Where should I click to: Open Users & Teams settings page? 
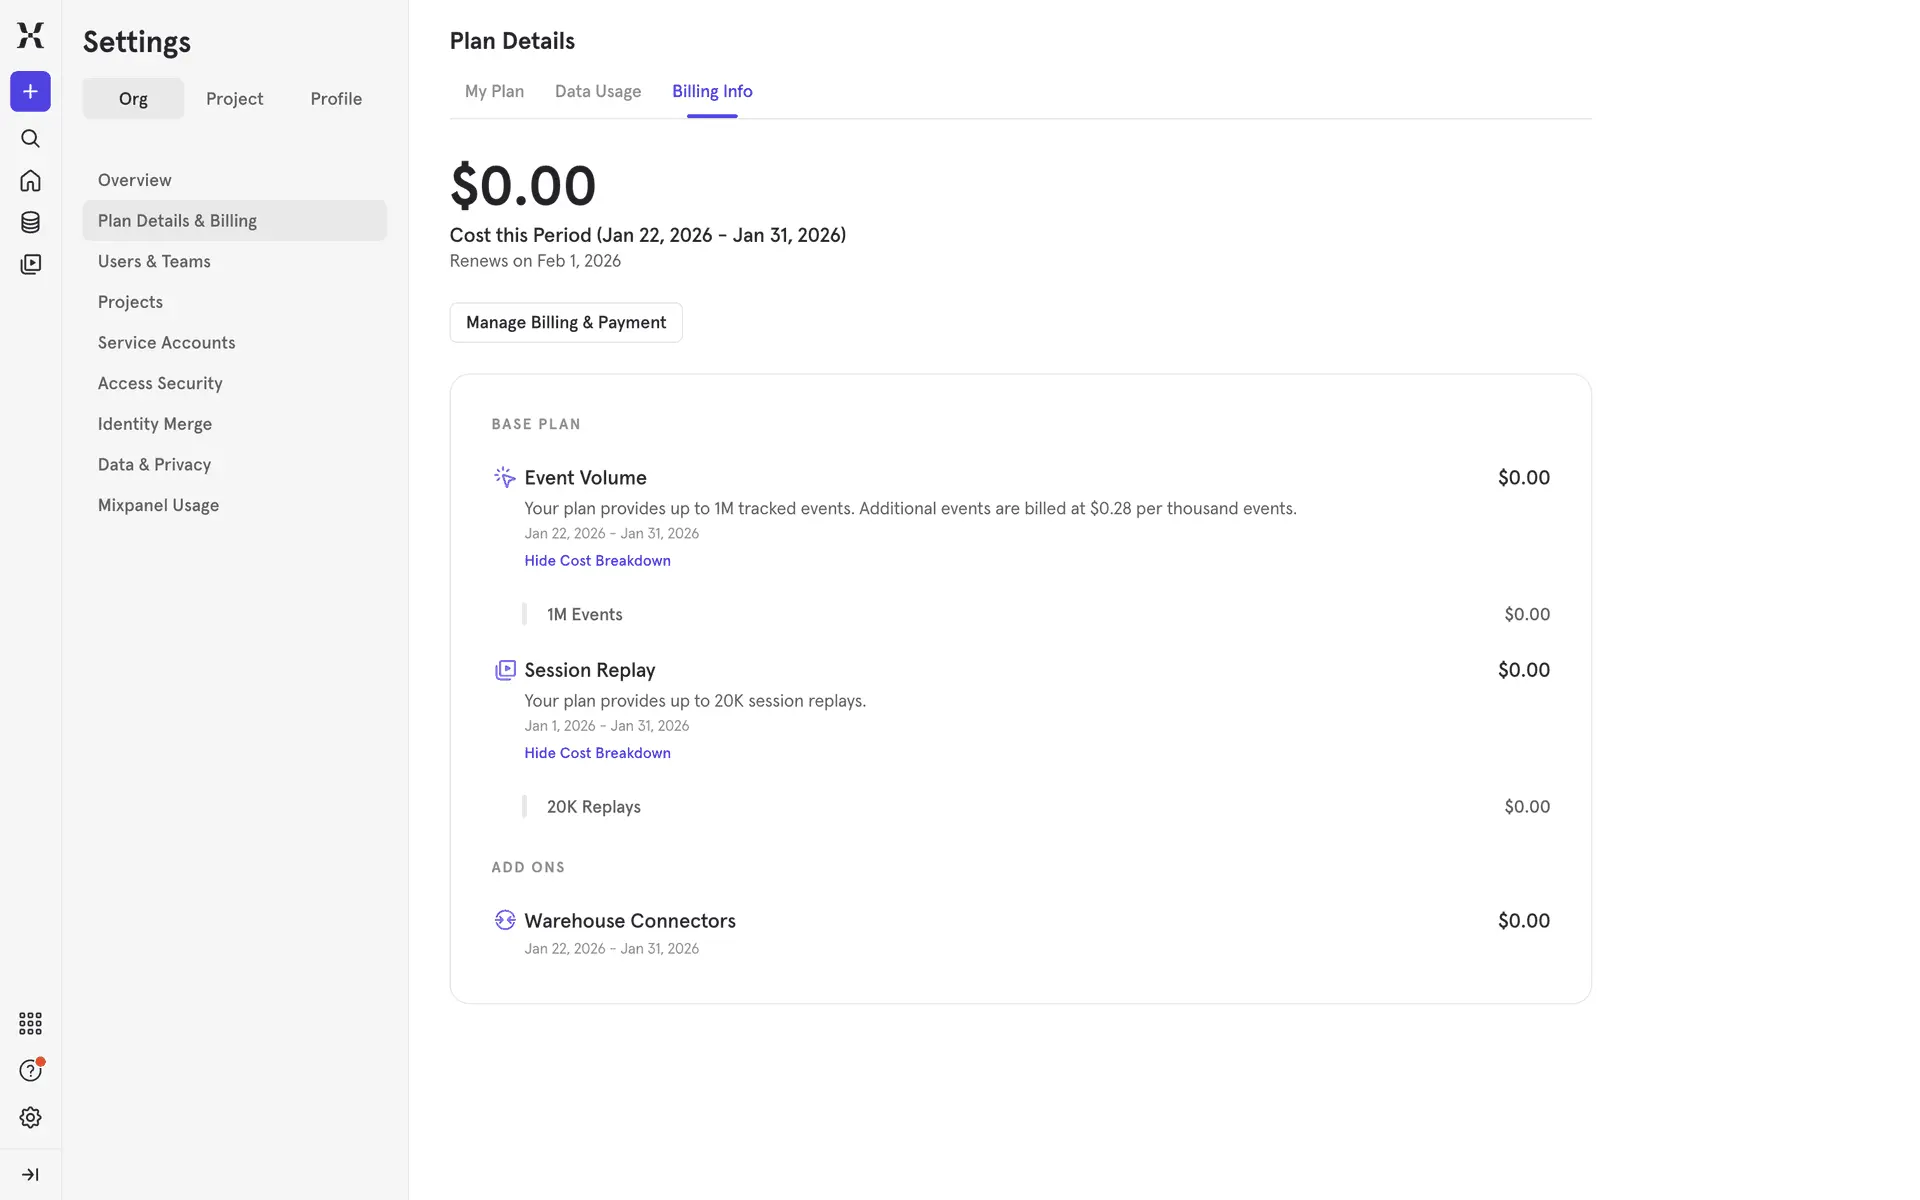click(x=154, y=261)
